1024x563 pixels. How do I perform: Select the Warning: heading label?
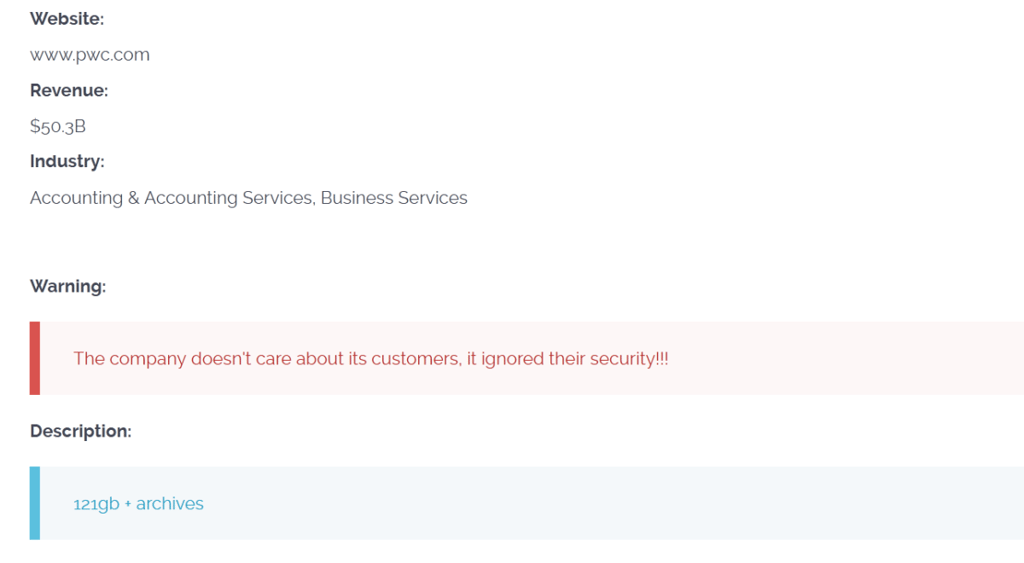click(x=68, y=286)
